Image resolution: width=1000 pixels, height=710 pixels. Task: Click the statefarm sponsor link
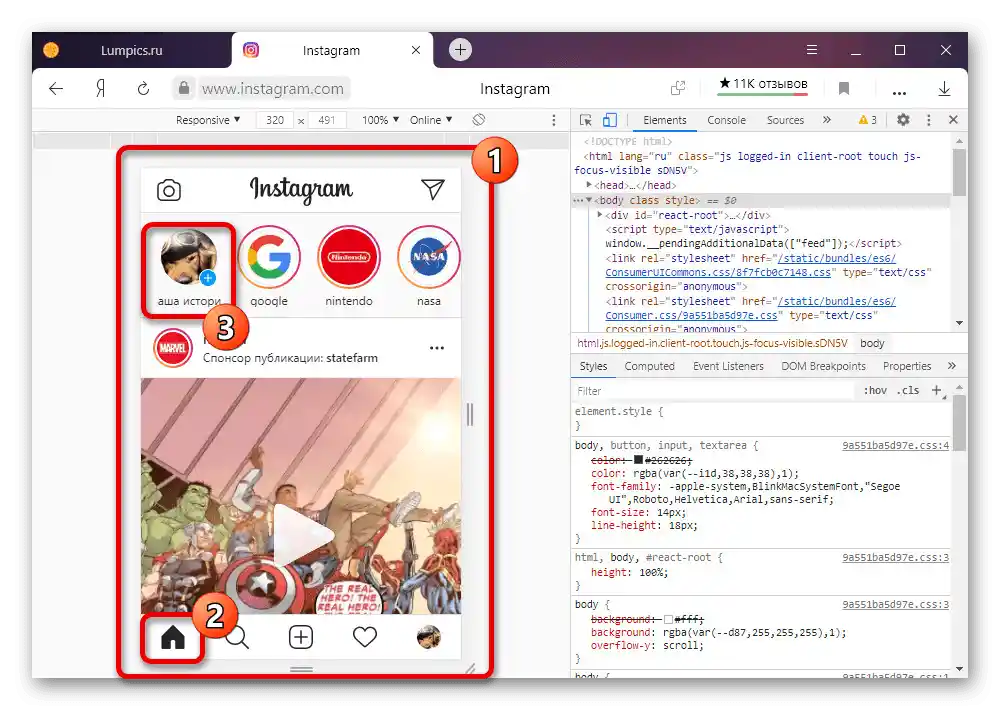click(x=351, y=358)
